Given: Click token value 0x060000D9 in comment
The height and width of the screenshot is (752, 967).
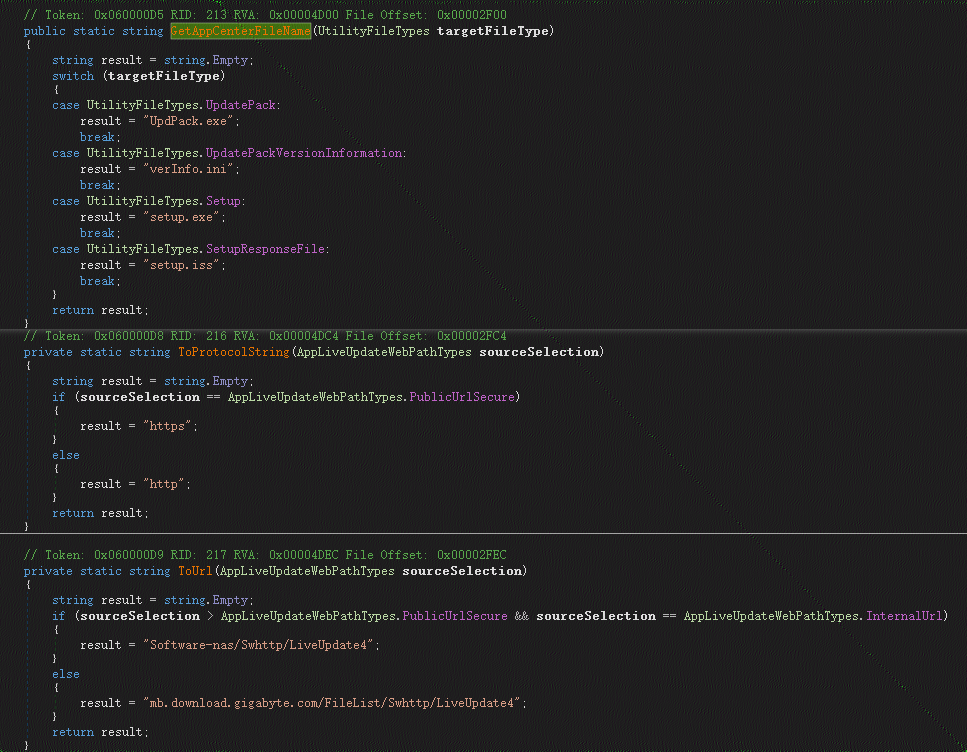Looking at the screenshot, I should coord(129,555).
